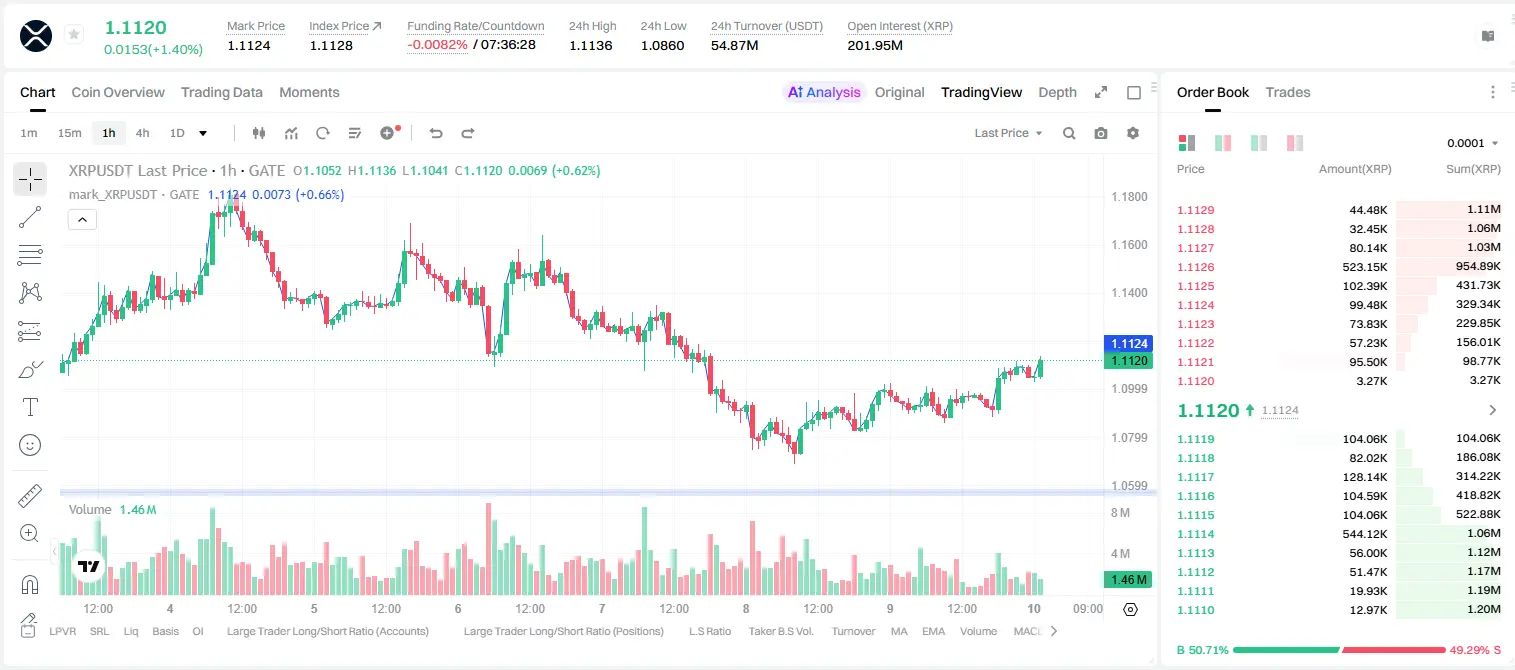This screenshot has width=1515, height=670.
Task: Click the 1.1126 ask price row
Action: 1338,267
